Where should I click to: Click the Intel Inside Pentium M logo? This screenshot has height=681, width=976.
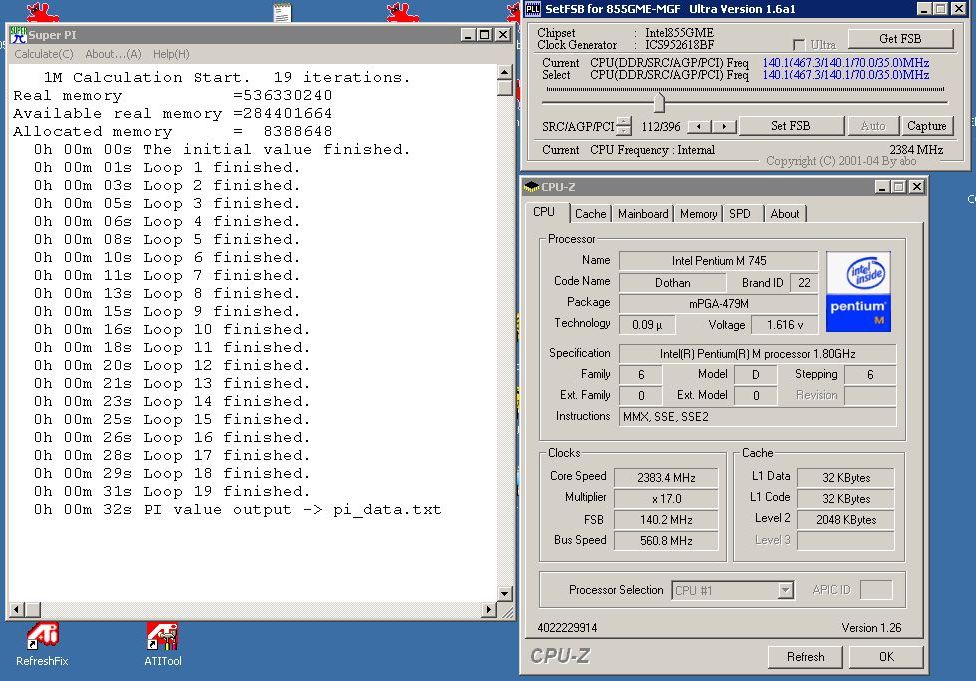858,291
